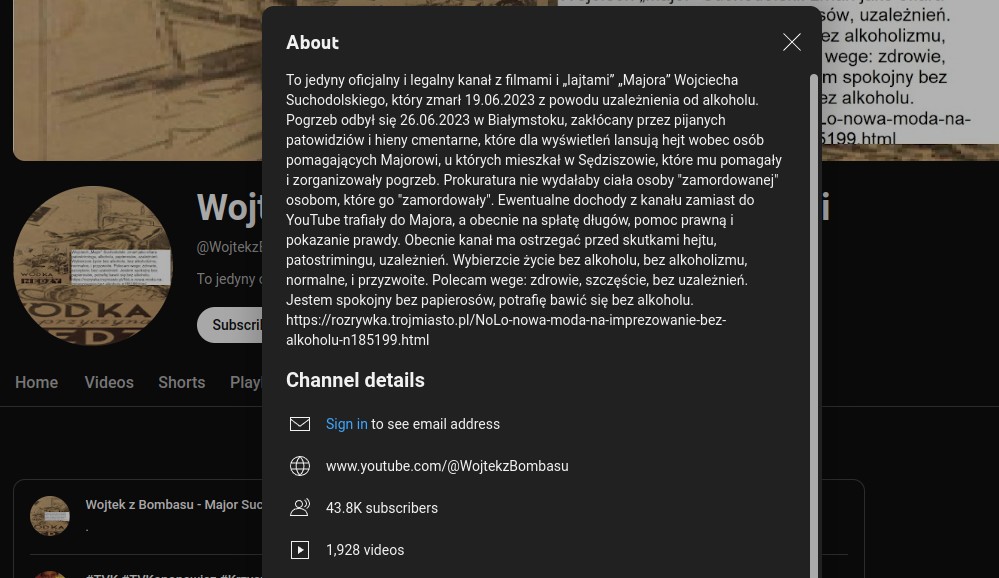Click Sign in to see email address
This screenshot has height=578, width=999.
(346, 424)
